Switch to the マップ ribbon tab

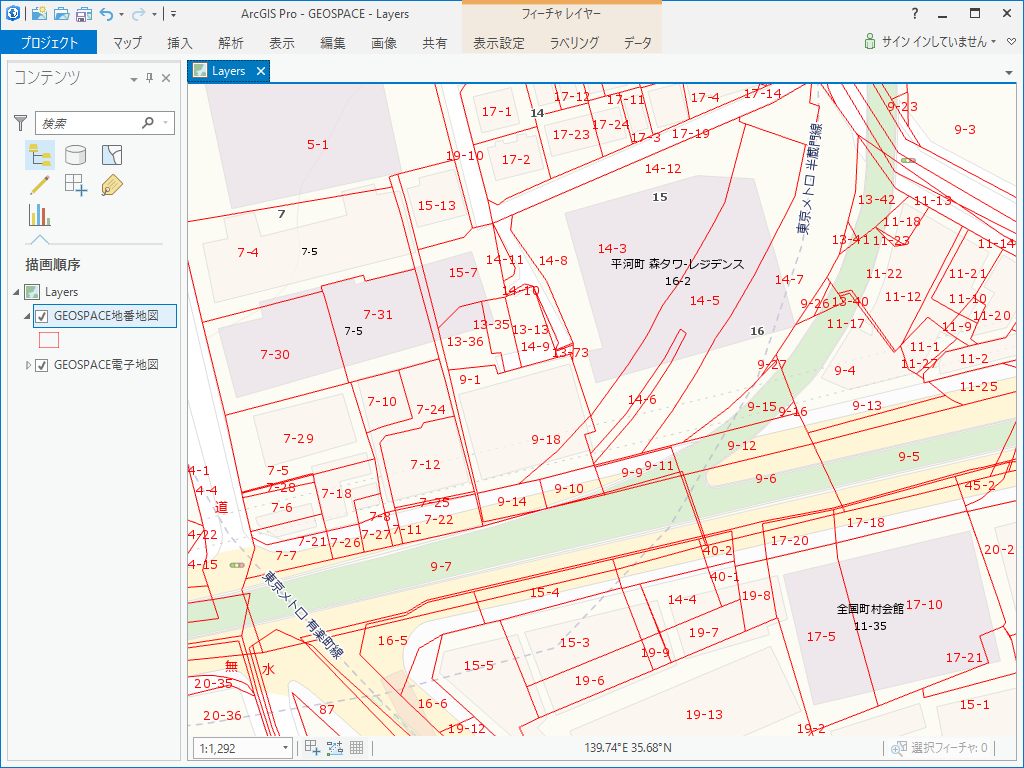[127, 43]
